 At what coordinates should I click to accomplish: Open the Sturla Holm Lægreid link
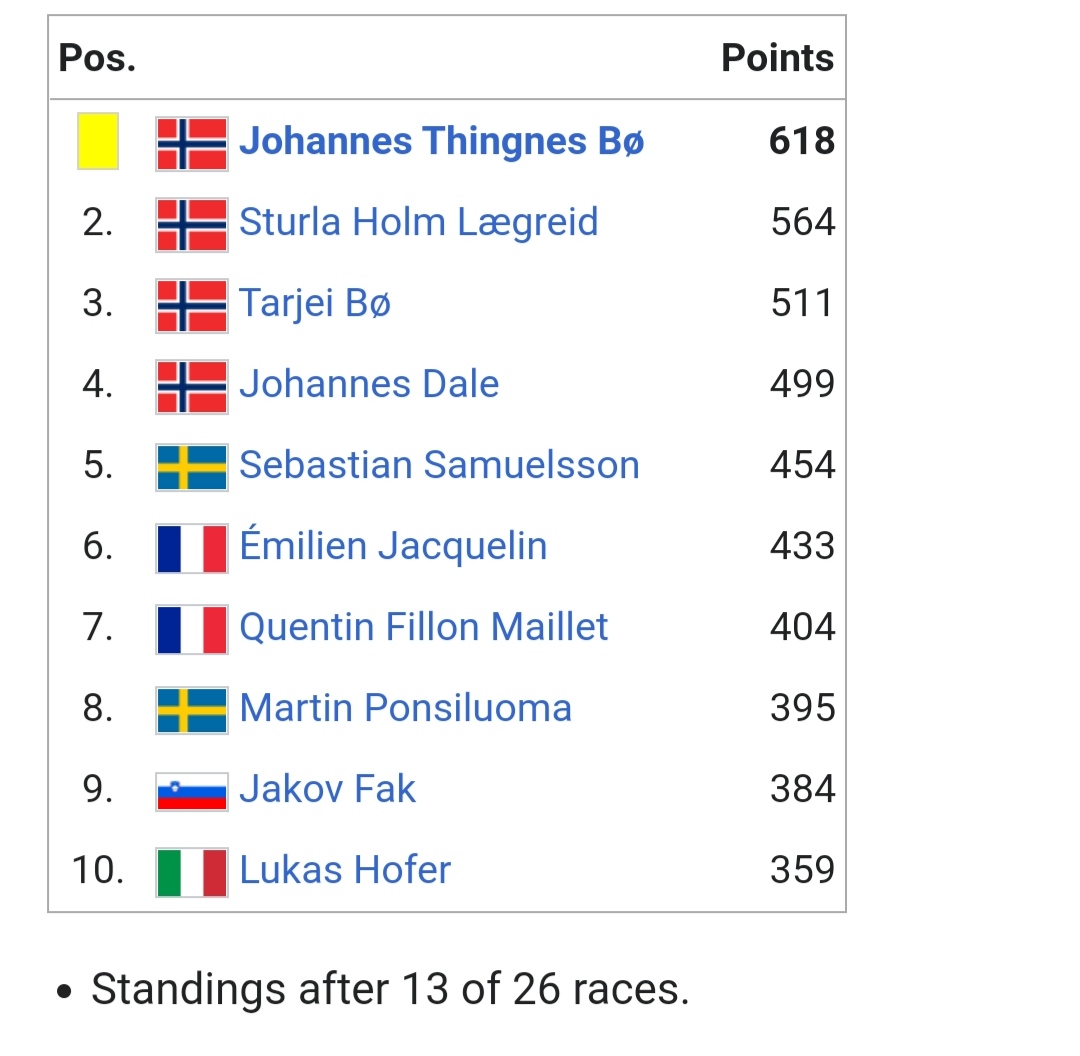tap(418, 222)
